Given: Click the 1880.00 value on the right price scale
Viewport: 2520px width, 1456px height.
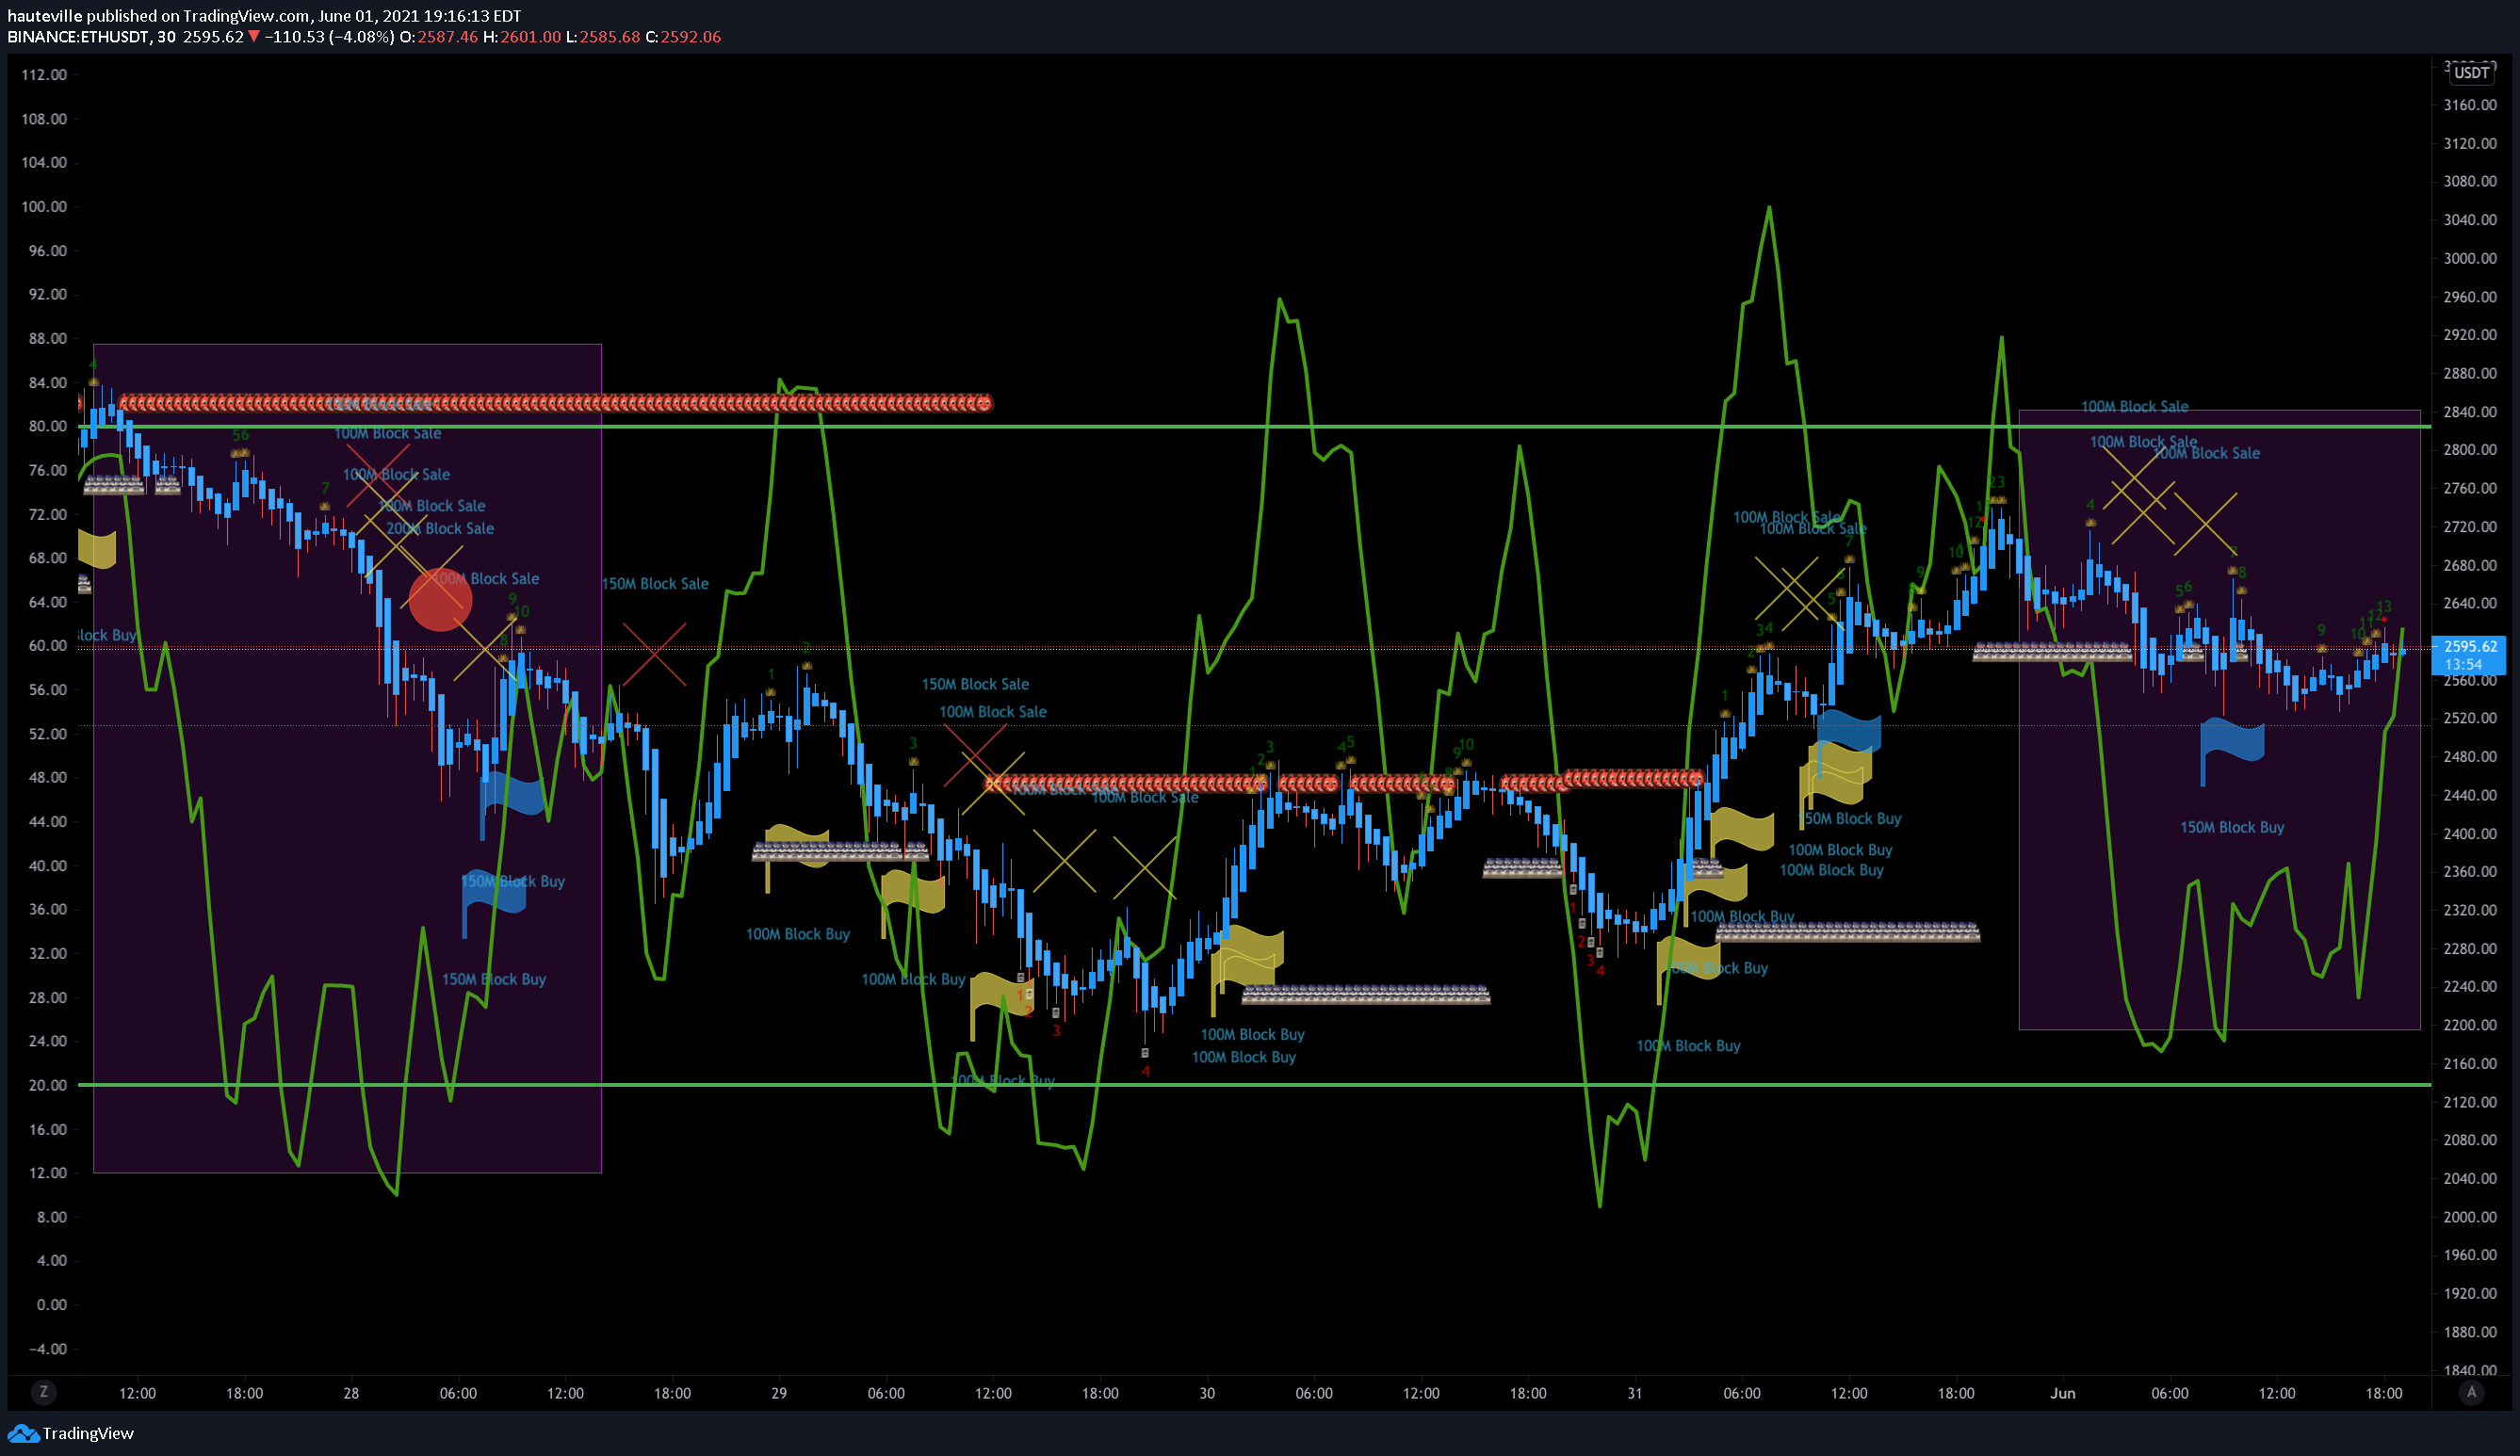Looking at the screenshot, I should (2470, 1332).
